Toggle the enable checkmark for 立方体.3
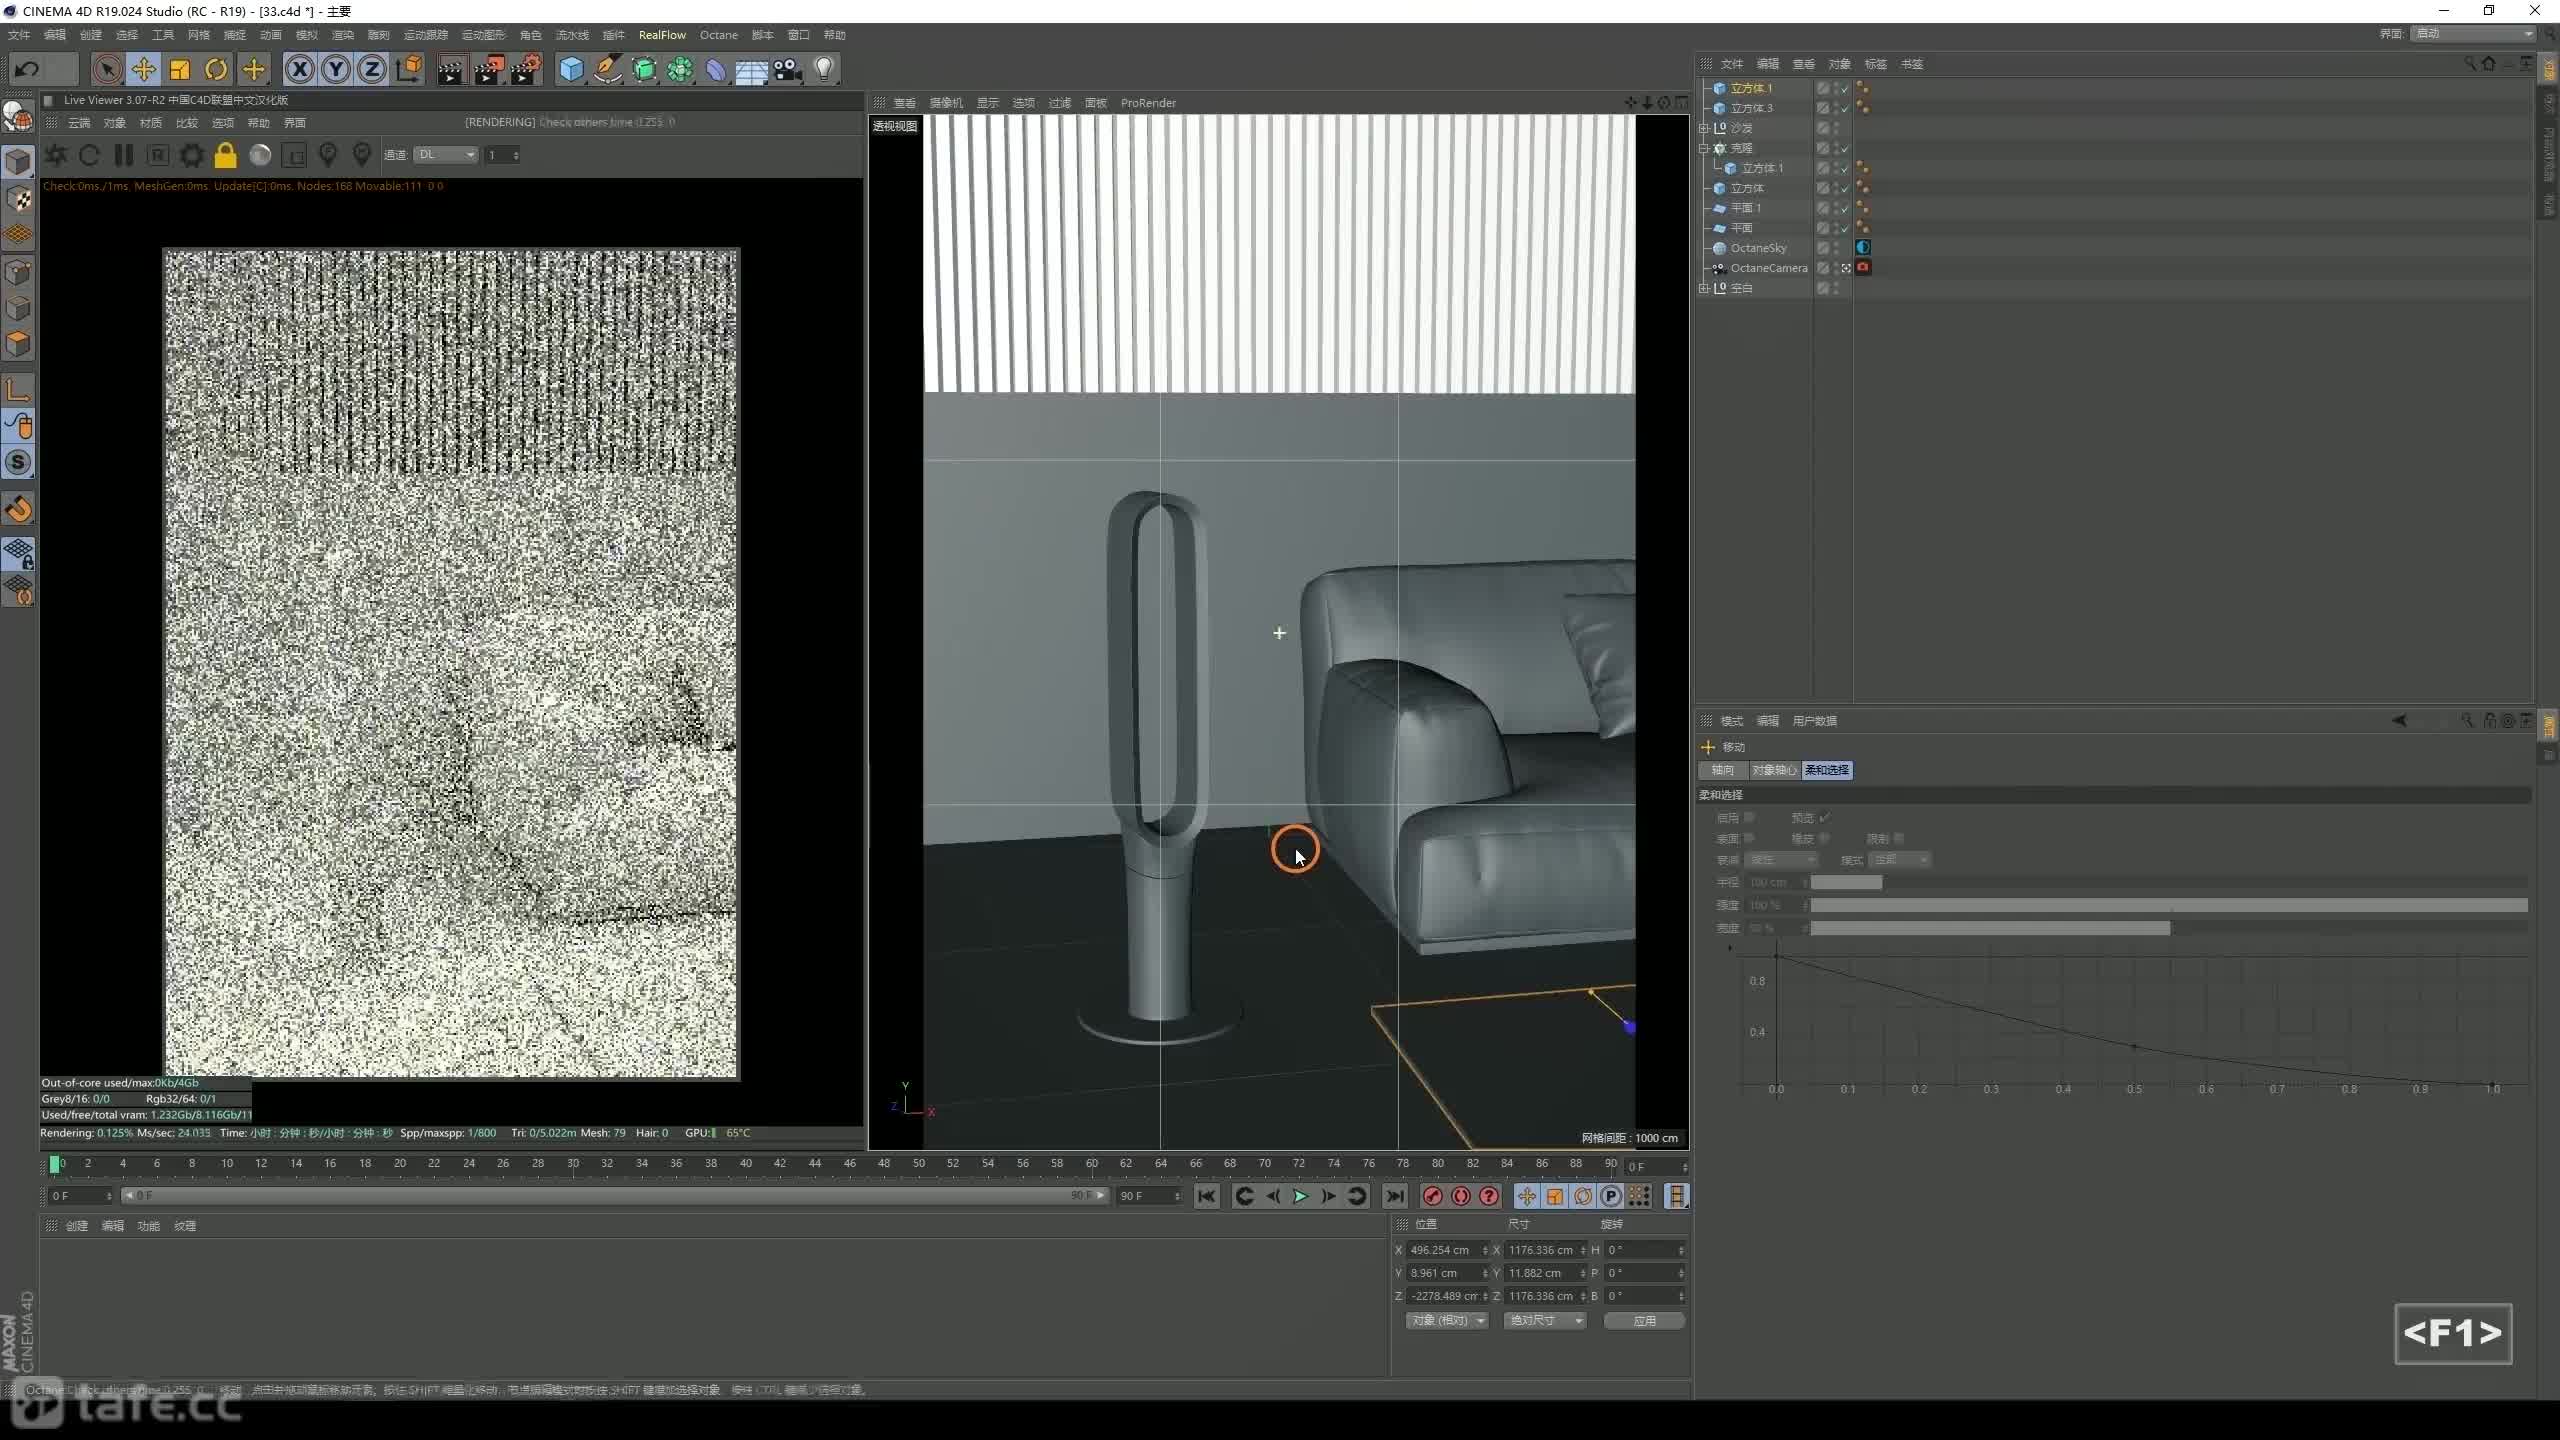Viewport: 2560px width, 1440px height. pyautogui.click(x=1845, y=108)
